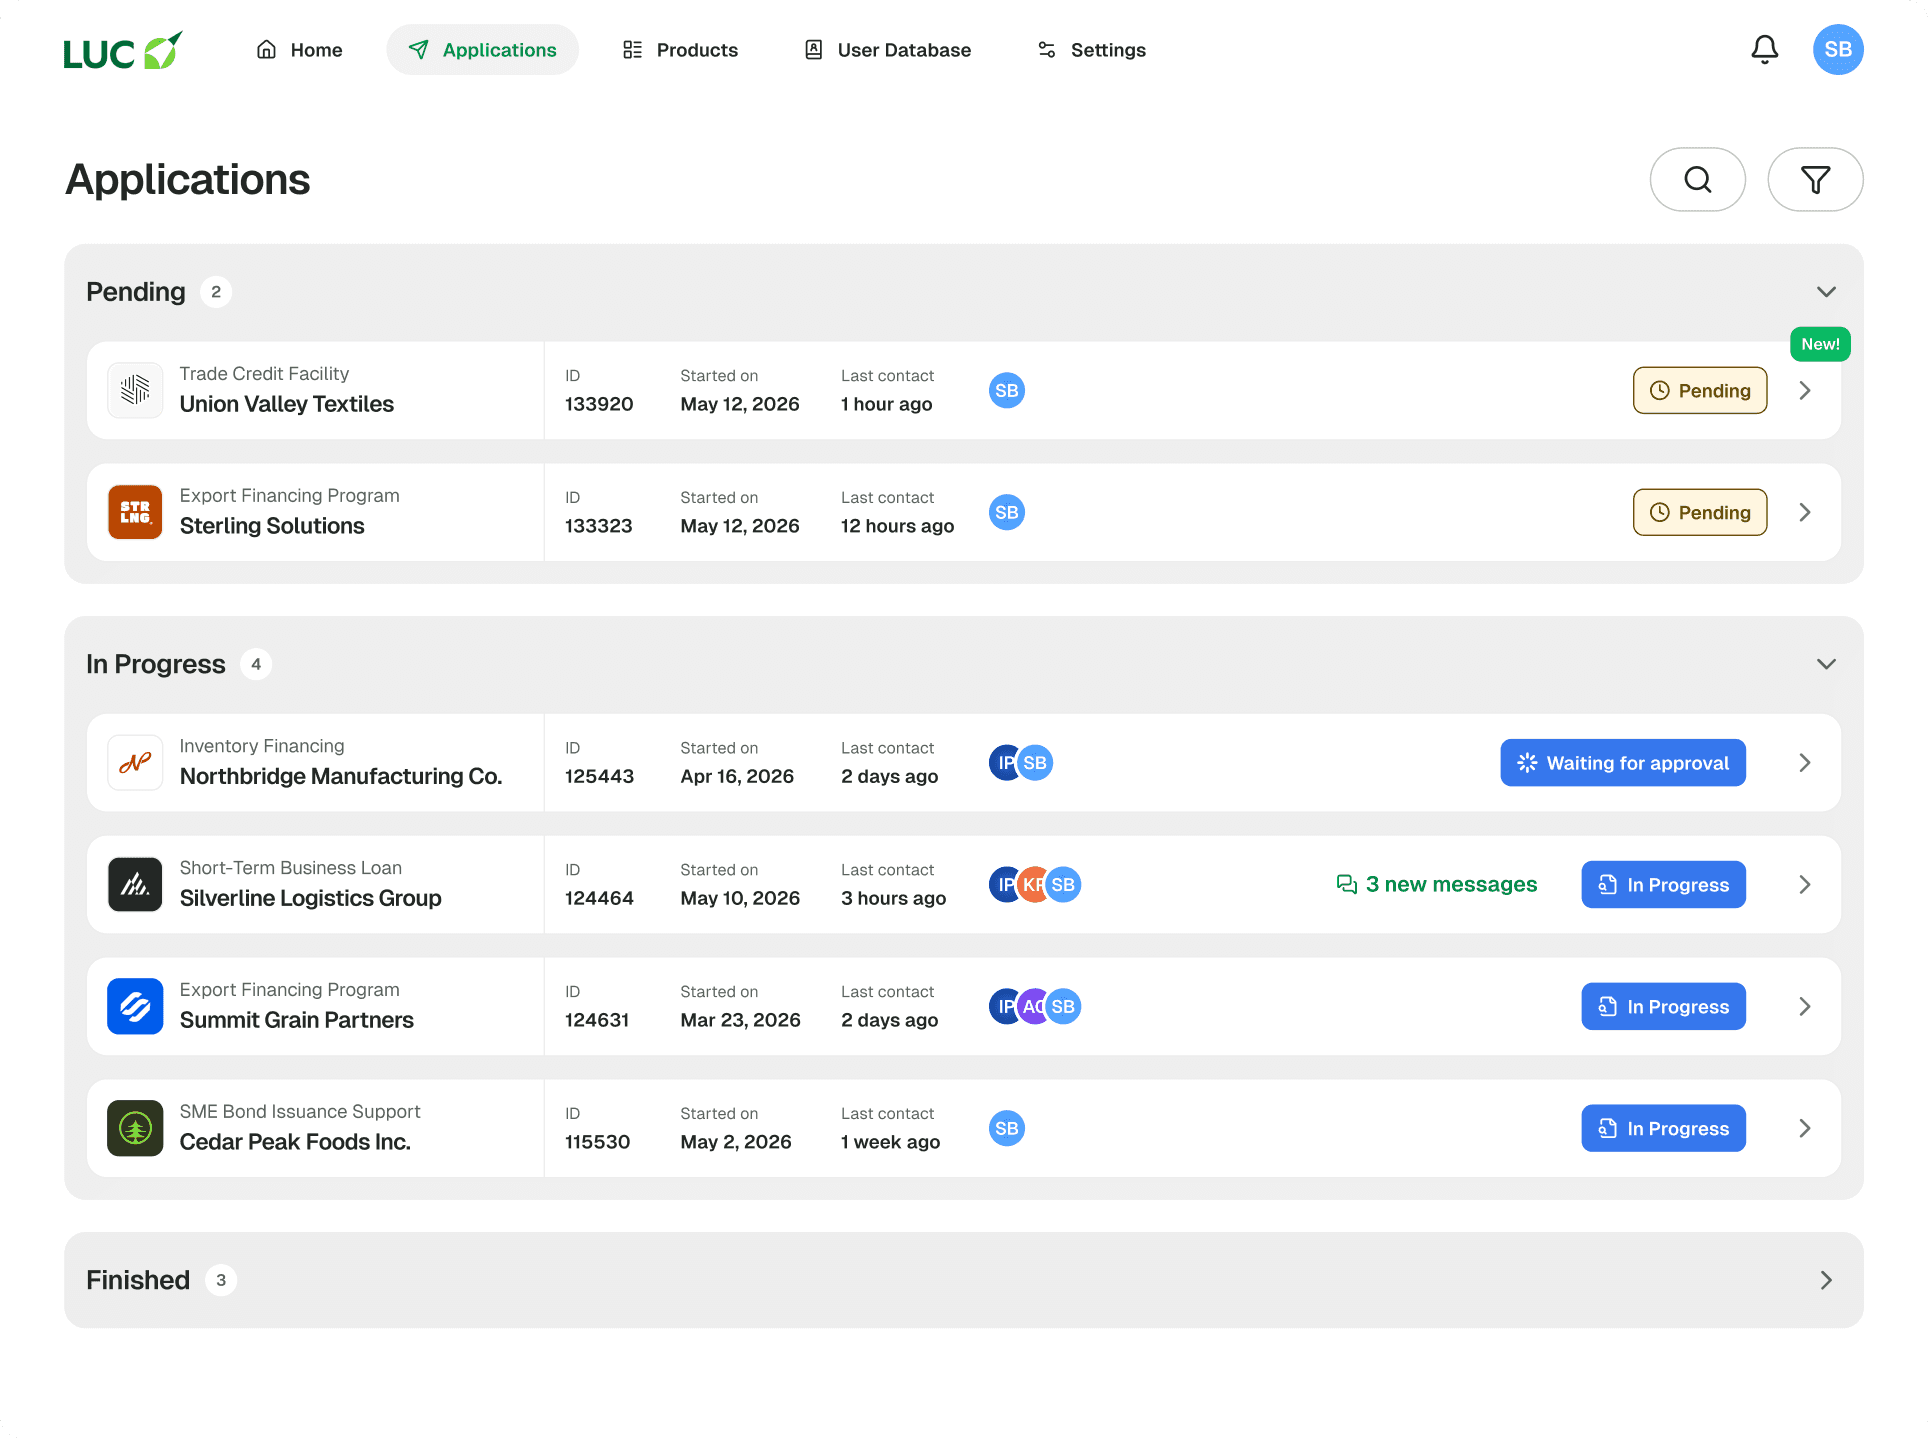Click the Summit Grain Partners logo icon
The image size is (1929, 1439).
point(135,1006)
